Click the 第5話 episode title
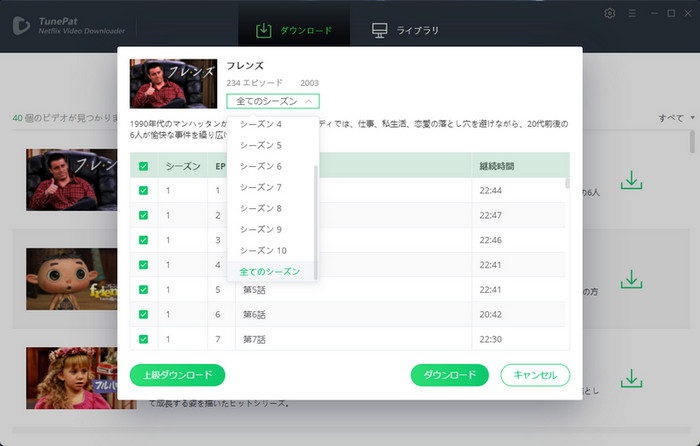700x446 pixels. click(254, 290)
